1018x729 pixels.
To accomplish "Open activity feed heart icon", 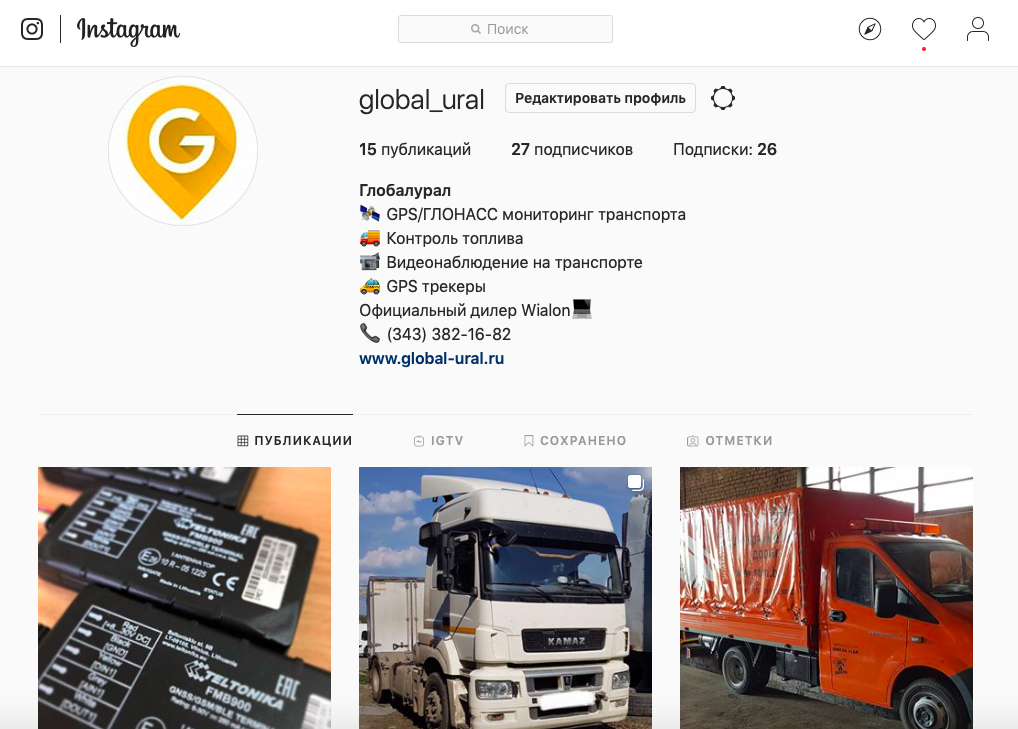I will [x=923, y=29].
